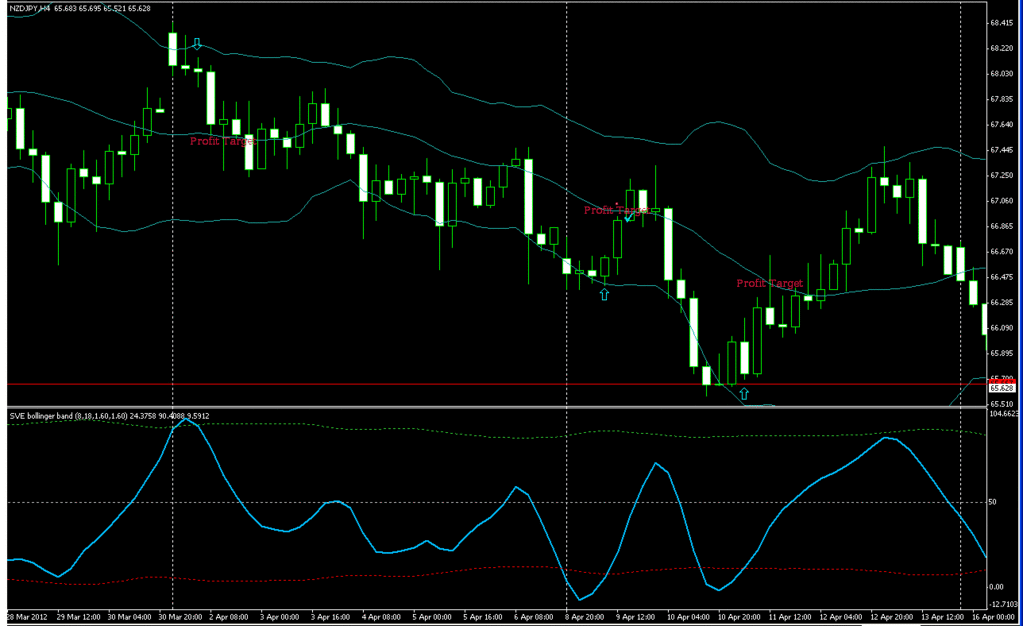Click the 3 Apr 00:00 time label

(279, 617)
